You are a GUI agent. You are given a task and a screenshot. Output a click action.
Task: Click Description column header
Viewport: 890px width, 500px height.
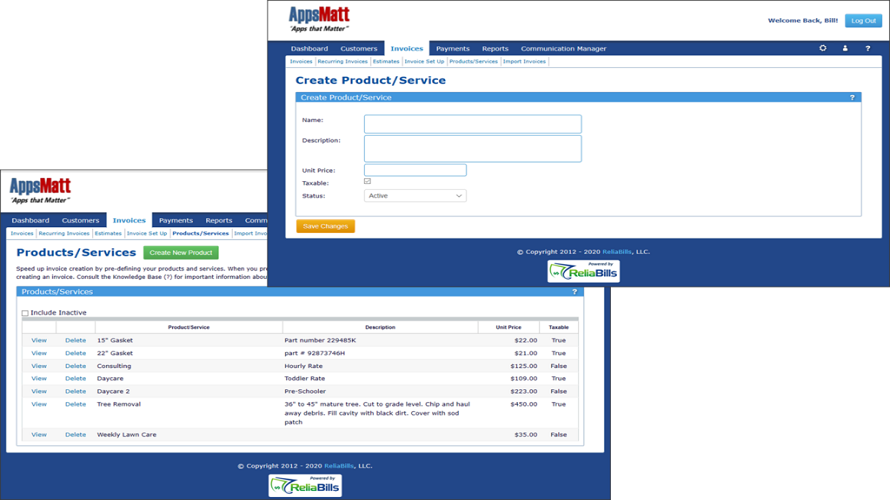pos(380,327)
